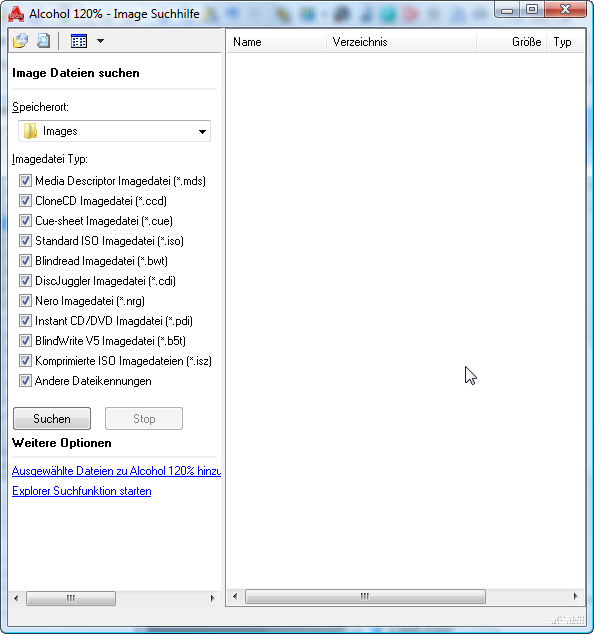Open Explorer Suchfunktion starten link
Screen dimensions: 594x634
pyautogui.click(x=82, y=491)
